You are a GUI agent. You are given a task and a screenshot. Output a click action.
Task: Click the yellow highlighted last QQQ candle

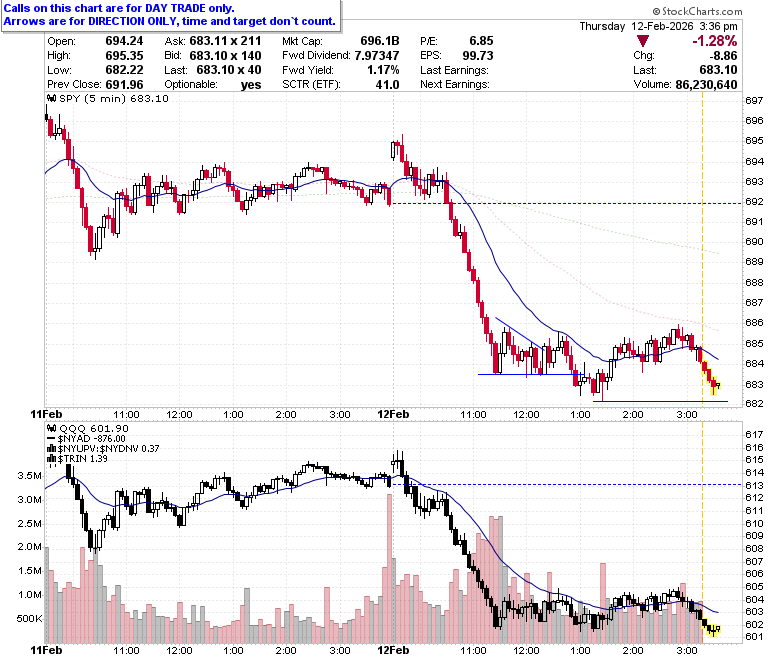pos(717,629)
